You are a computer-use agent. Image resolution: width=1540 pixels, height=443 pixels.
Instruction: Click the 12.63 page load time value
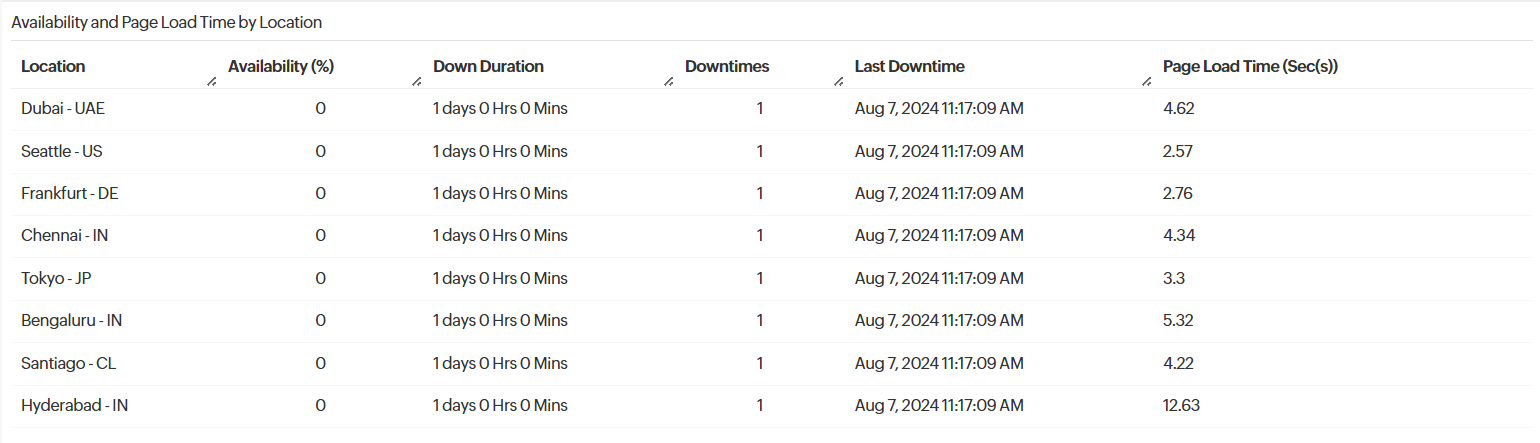pyautogui.click(x=1181, y=405)
